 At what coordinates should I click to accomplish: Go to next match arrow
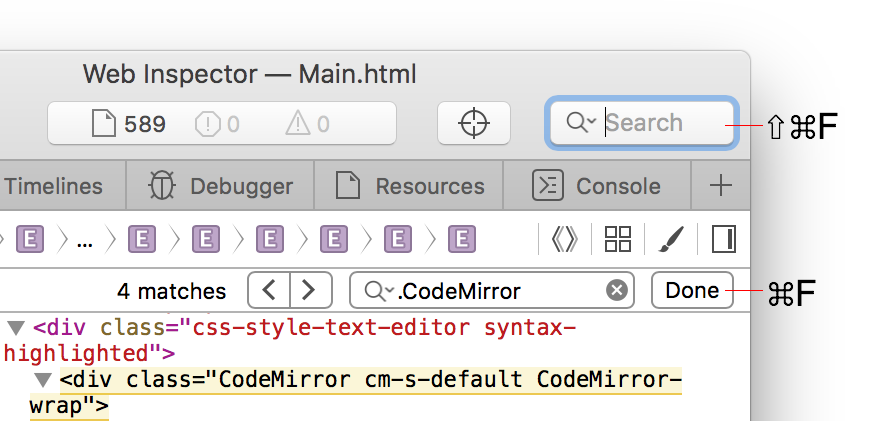pos(311,290)
